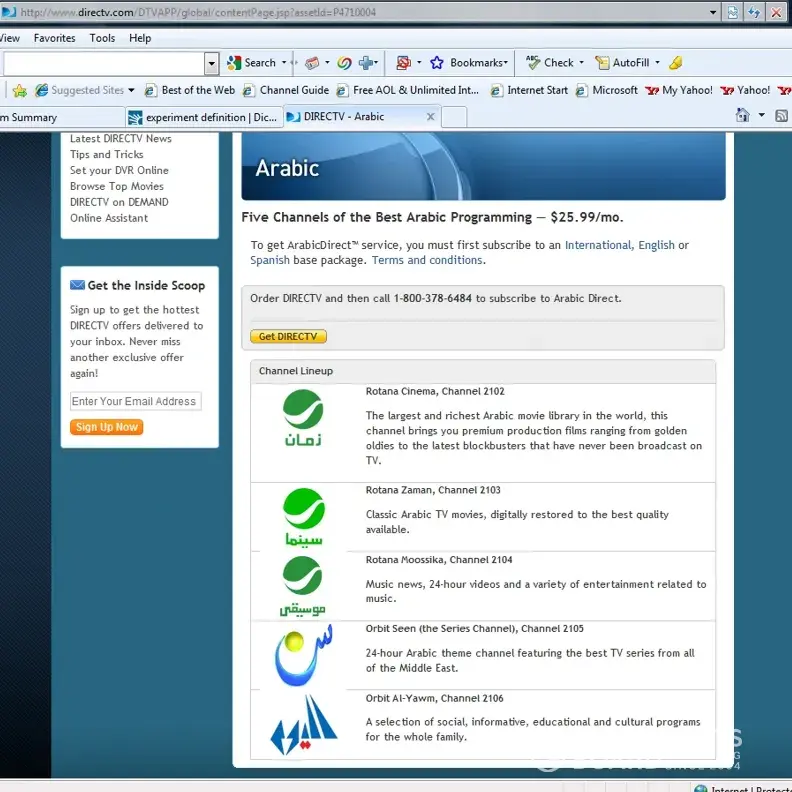Open the AutoFill dropdown arrow
This screenshot has width=792, height=792.
pyautogui.click(x=657, y=63)
